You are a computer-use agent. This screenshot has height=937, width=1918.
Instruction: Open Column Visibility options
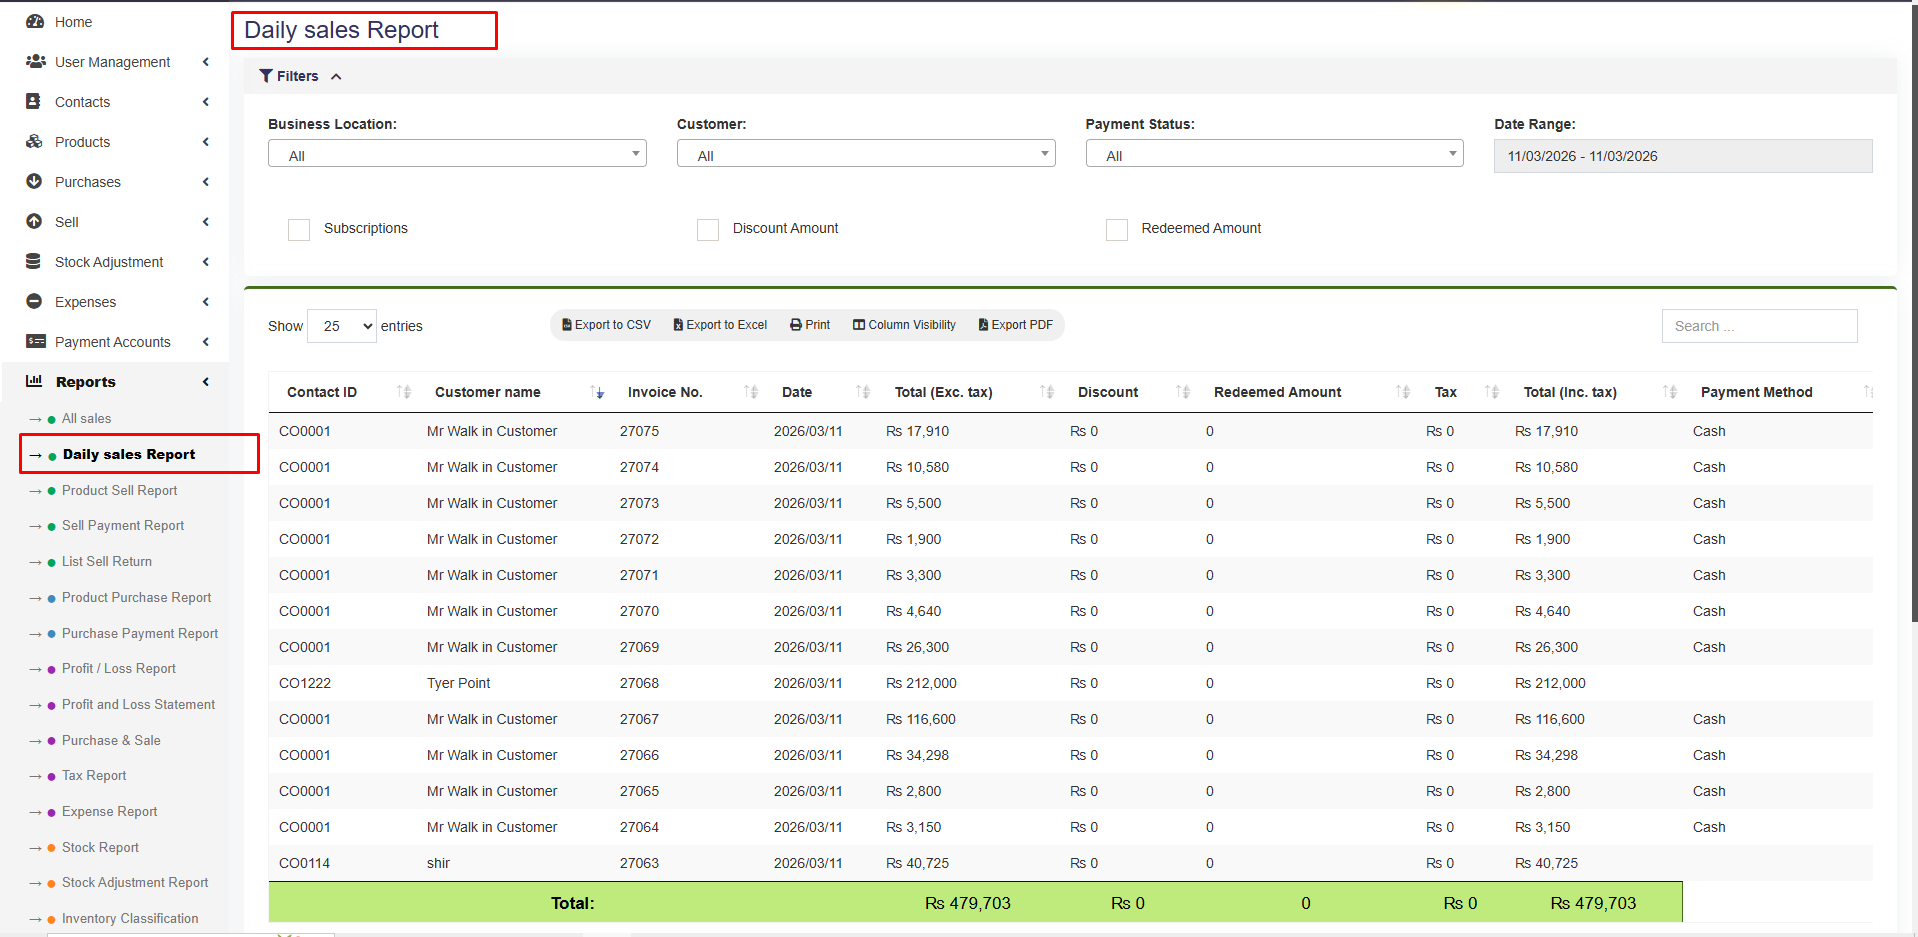click(x=903, y=324)
